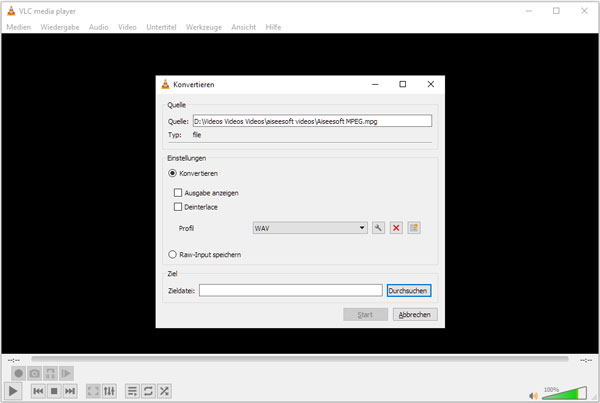Click the VLC cone icon in main title bar
Image resolution: width=600 pixels, height=403 pixels.
click(x=11, y=11)
